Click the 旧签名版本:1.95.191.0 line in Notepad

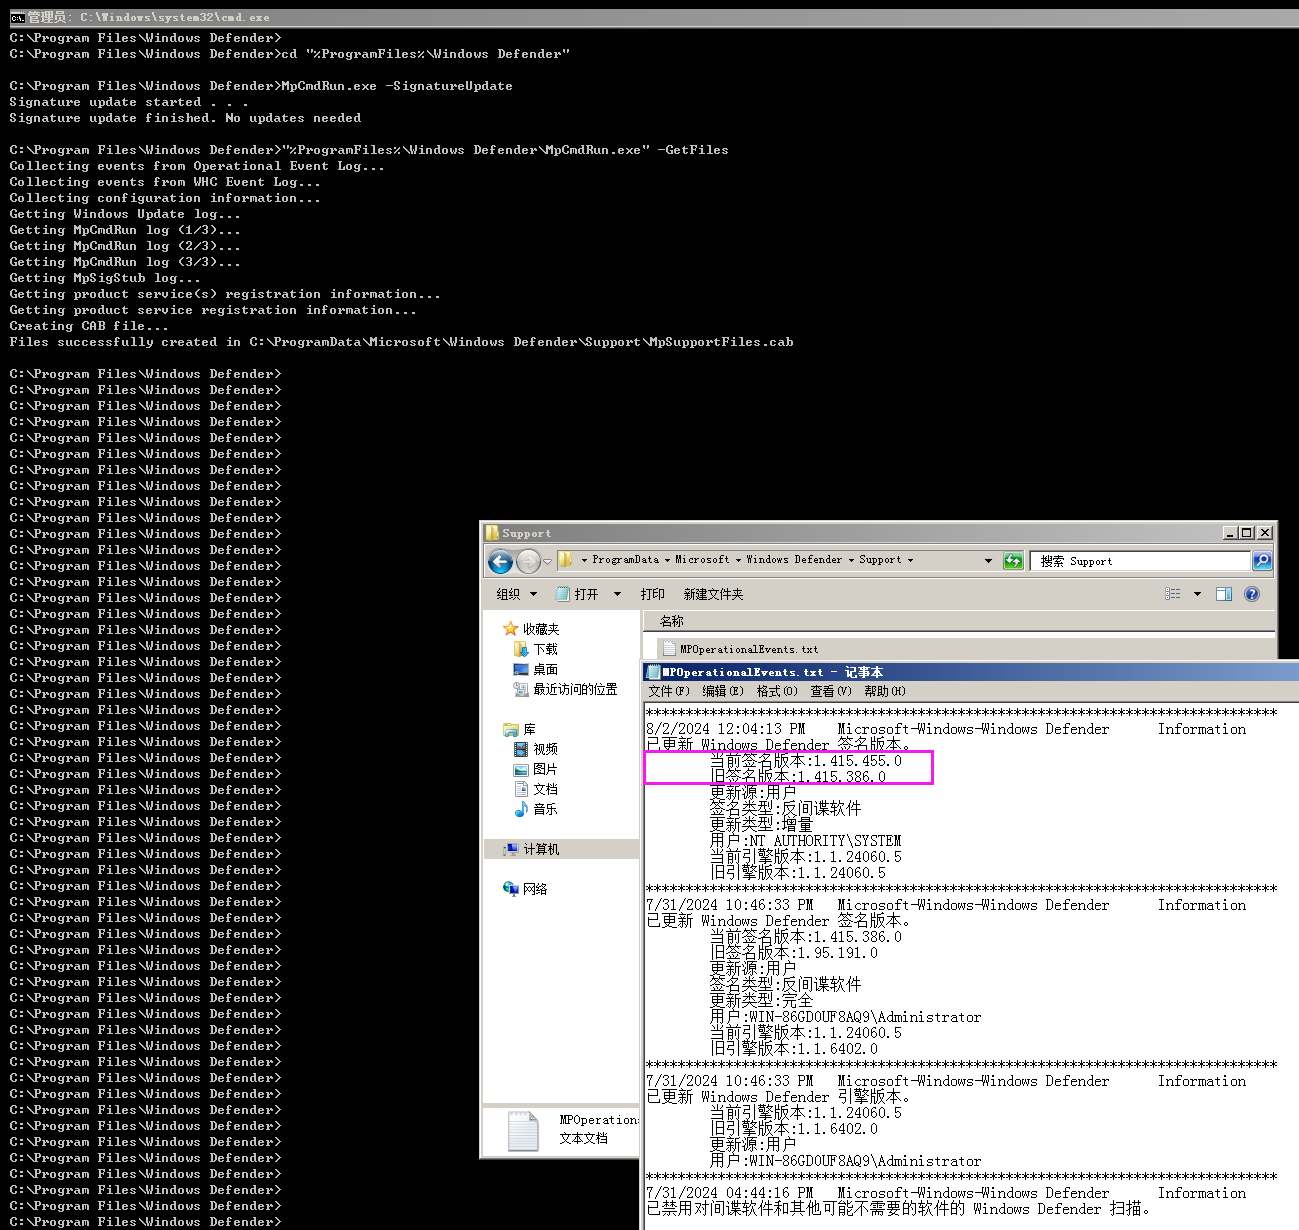[794, 953]
